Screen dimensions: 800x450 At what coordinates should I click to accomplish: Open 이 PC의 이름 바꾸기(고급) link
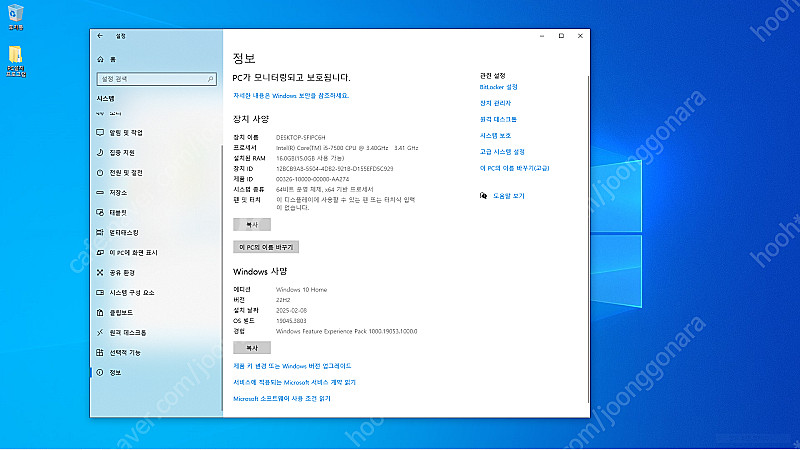(x=514, y=168)
